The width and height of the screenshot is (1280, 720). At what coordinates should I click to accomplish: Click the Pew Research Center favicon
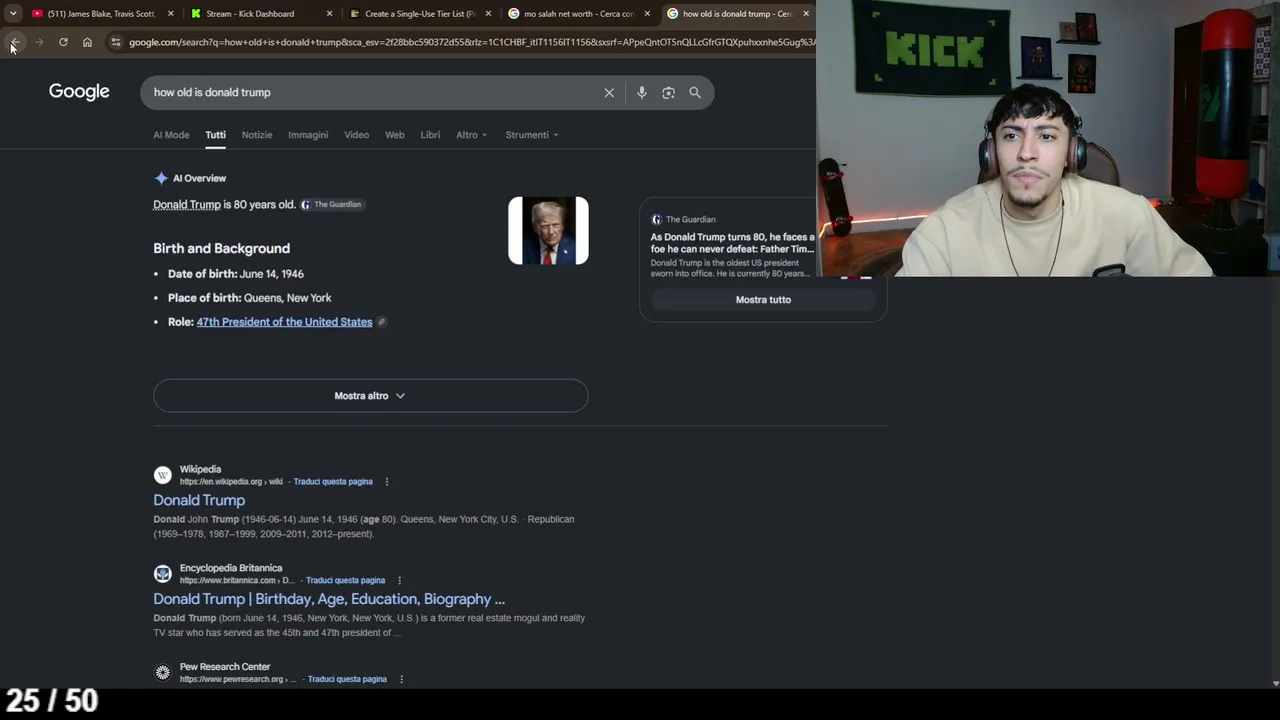(x=162, y=673)
